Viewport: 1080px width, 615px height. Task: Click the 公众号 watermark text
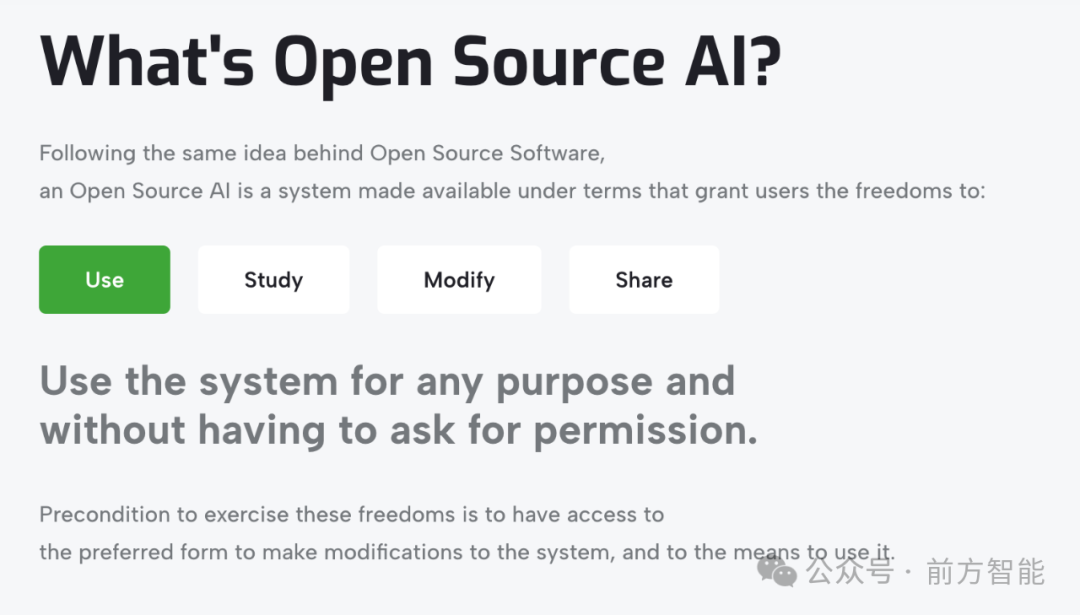point(850,571)
